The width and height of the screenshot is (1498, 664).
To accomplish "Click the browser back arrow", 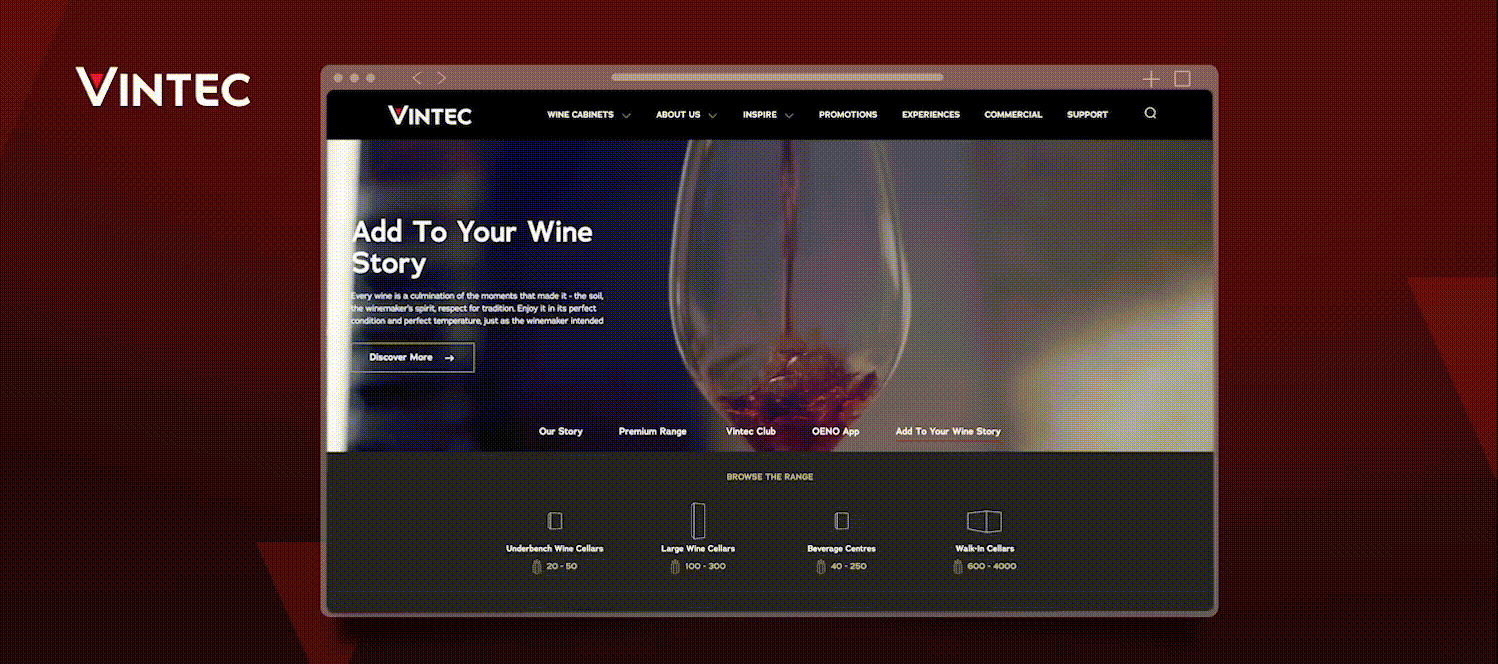I will pos(416,77).
